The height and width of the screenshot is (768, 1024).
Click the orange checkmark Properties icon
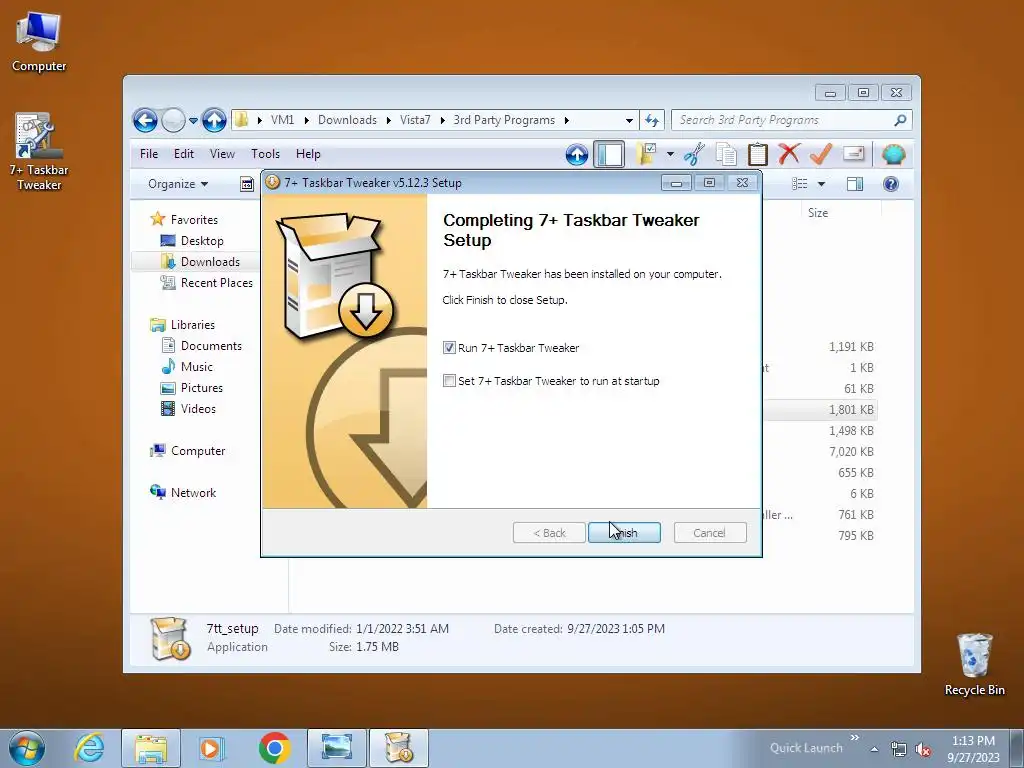coord(821,155)
